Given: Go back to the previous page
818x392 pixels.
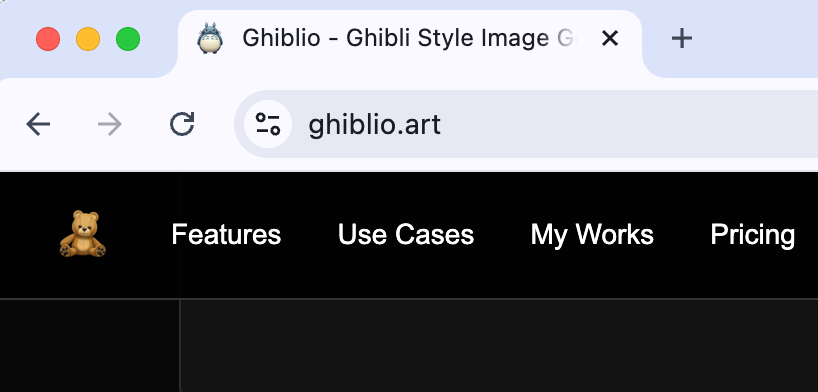Looking at the screenshot, I should pos(38,124).
